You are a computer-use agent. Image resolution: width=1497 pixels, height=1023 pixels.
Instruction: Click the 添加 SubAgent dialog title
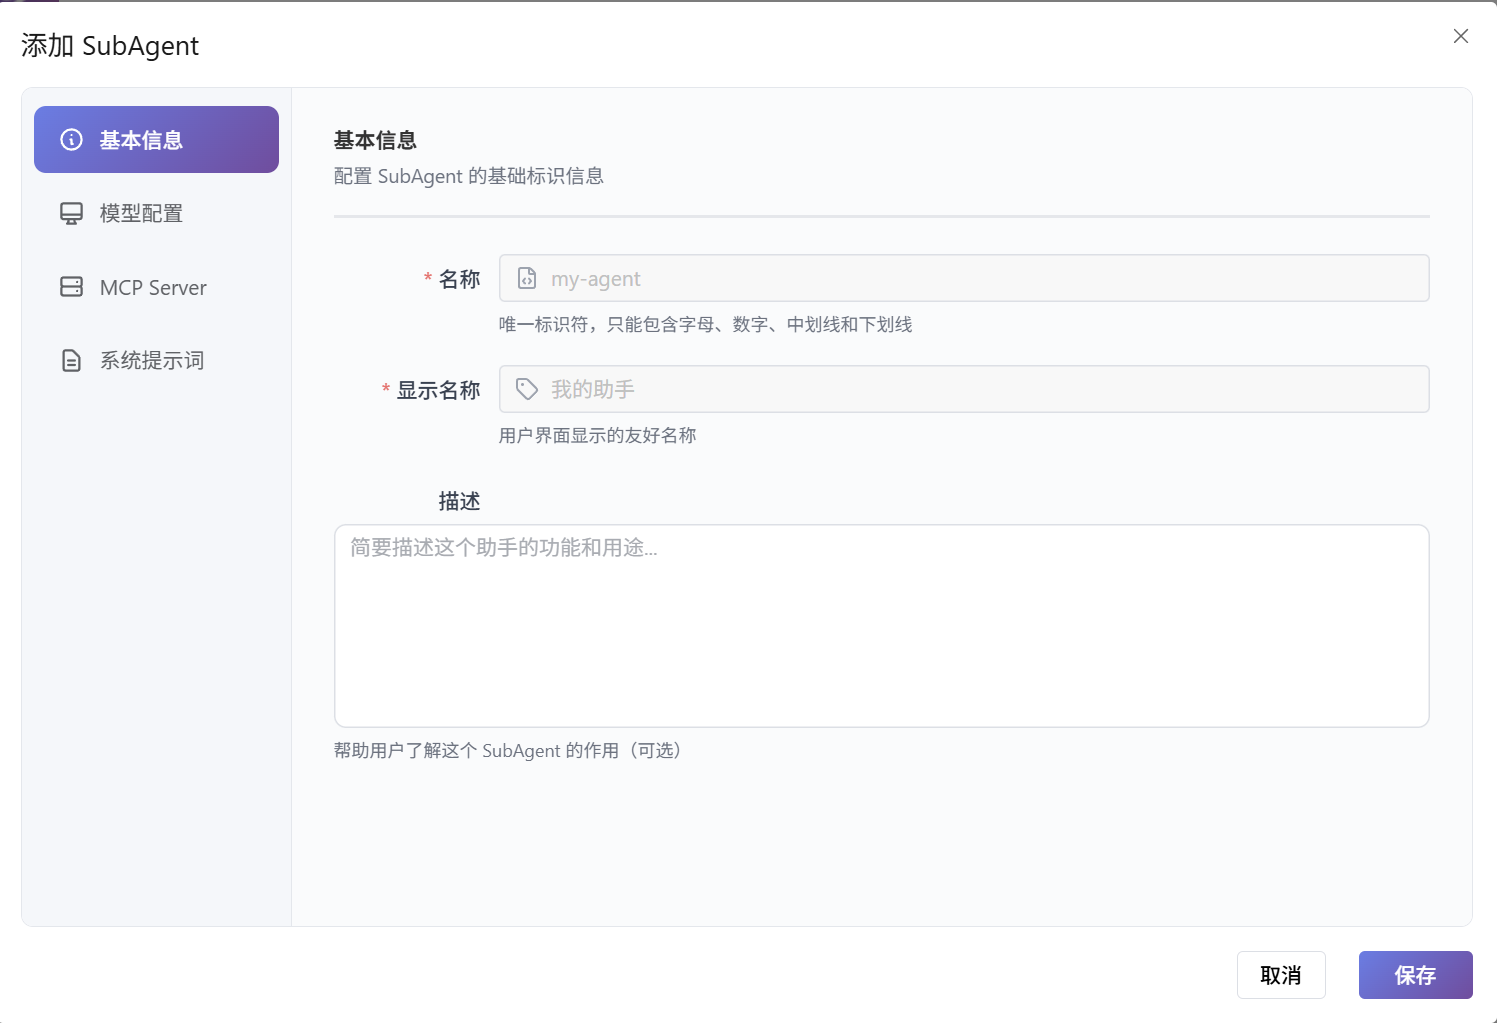coord(110,46)
